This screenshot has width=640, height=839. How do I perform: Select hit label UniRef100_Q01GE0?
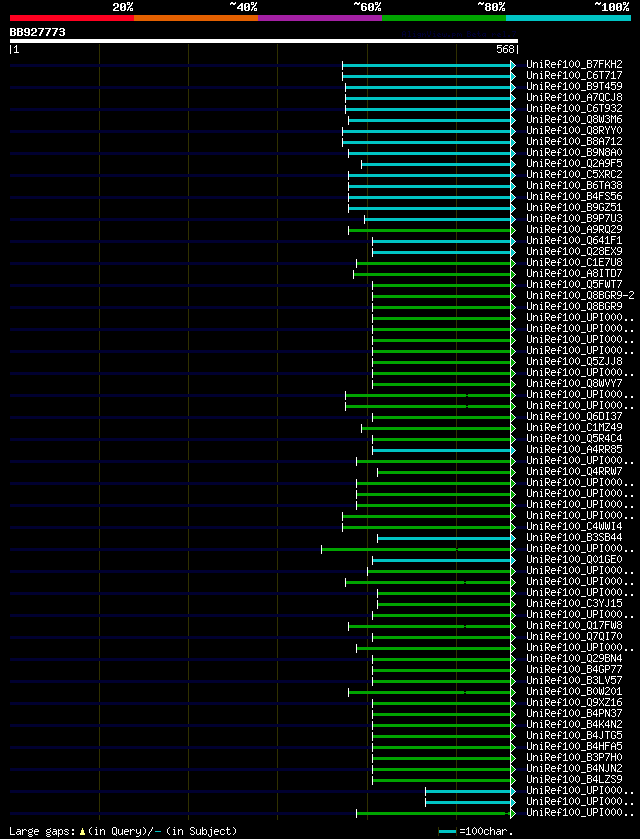coord(574,560)
